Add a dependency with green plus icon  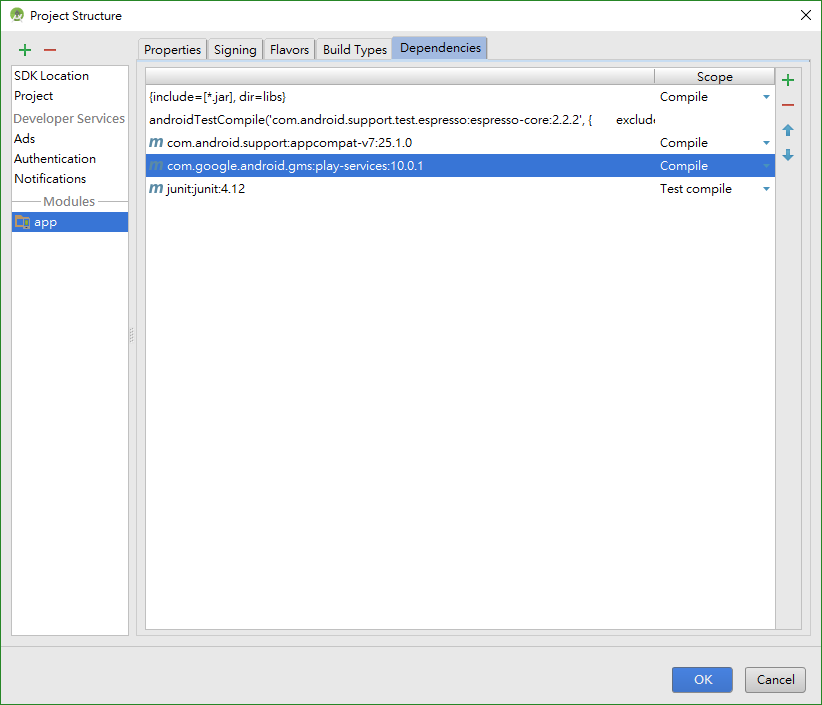tap(788, 80)
